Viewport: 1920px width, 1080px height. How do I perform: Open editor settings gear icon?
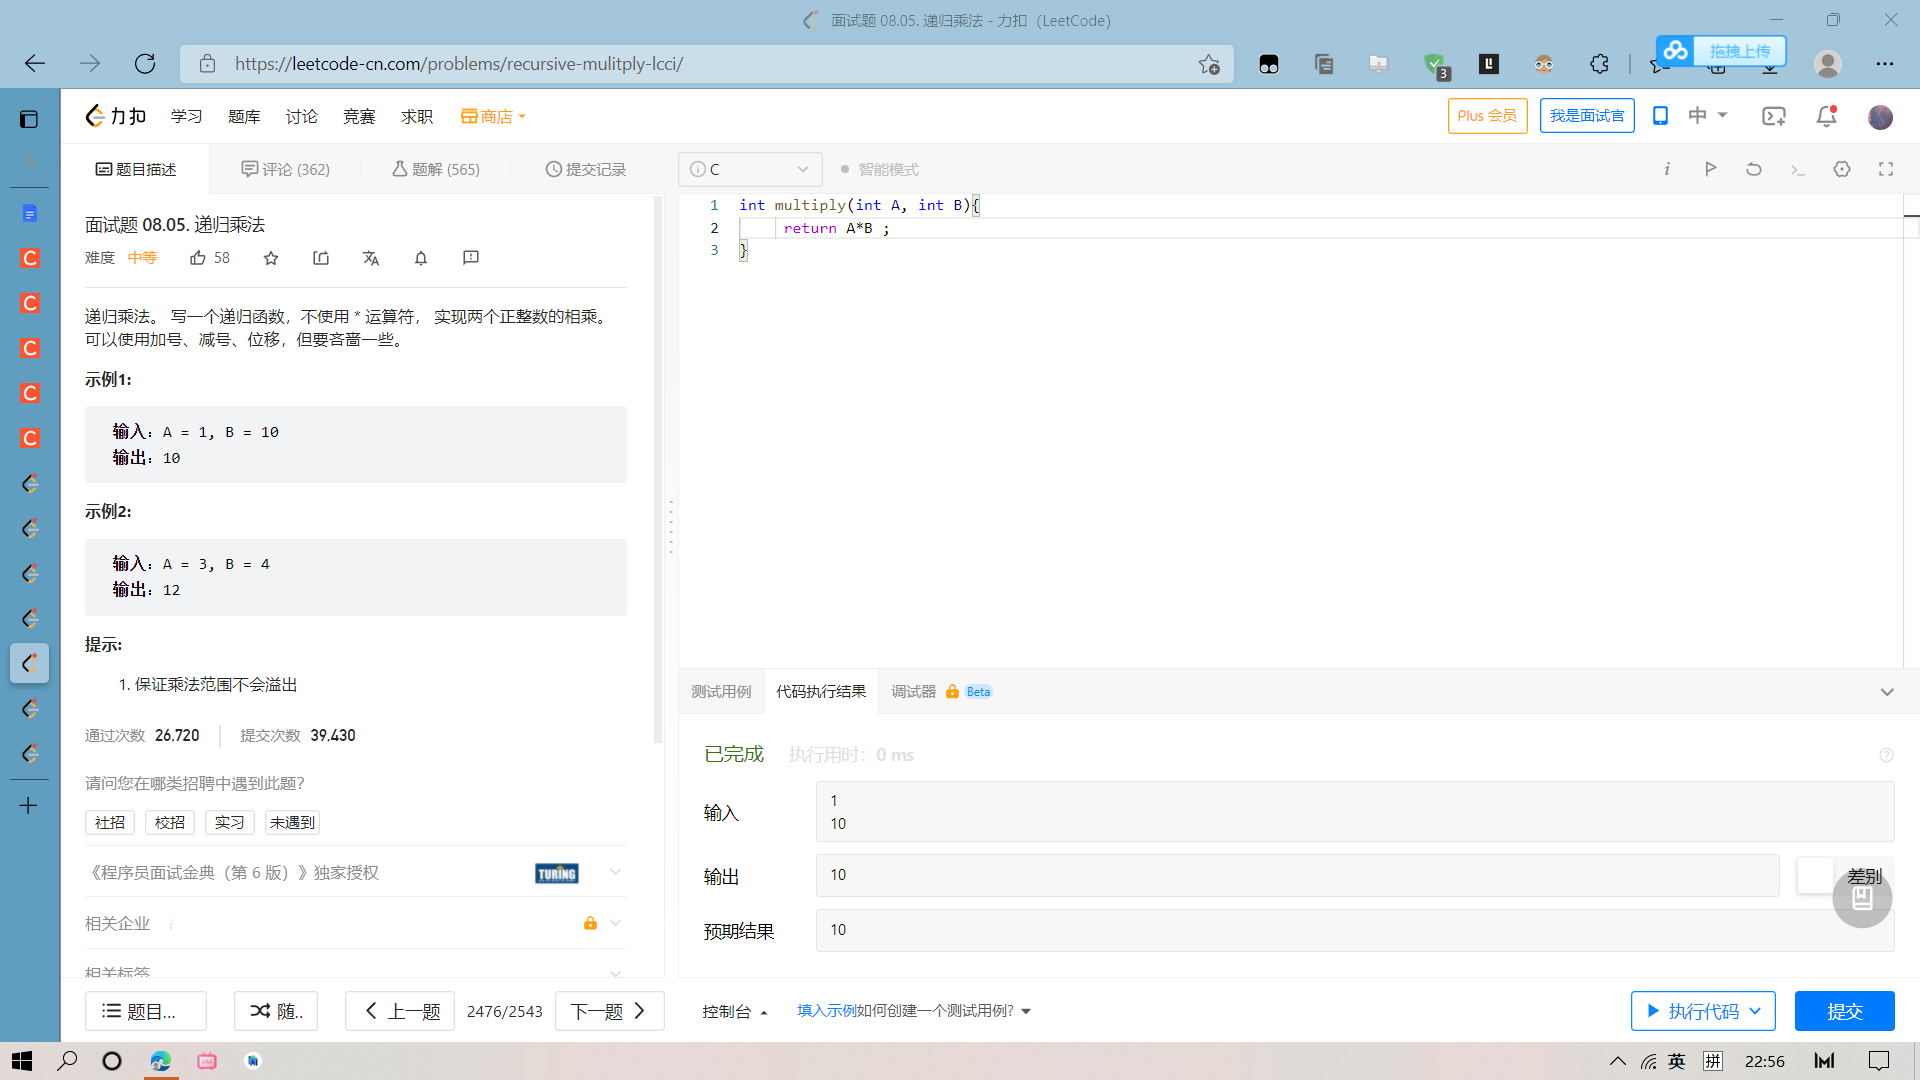pos(1842,169)
